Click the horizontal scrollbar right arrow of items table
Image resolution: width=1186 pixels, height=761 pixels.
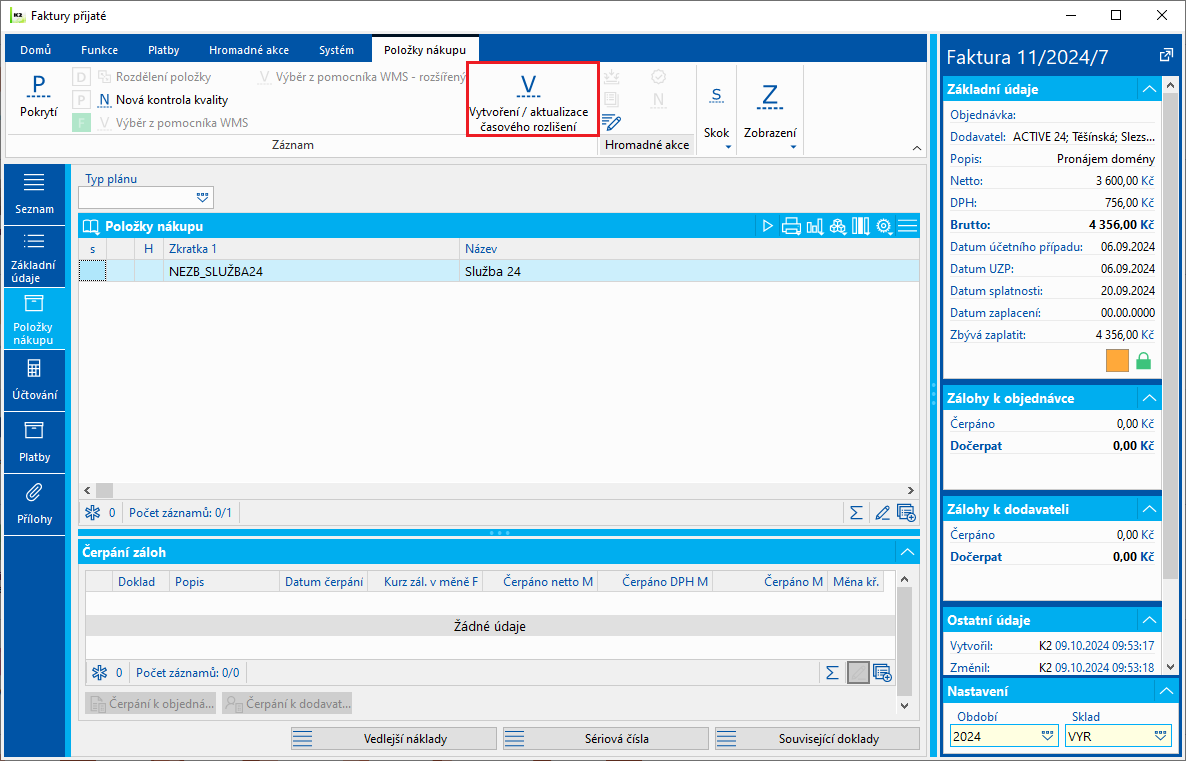click(x=911, y=490)
